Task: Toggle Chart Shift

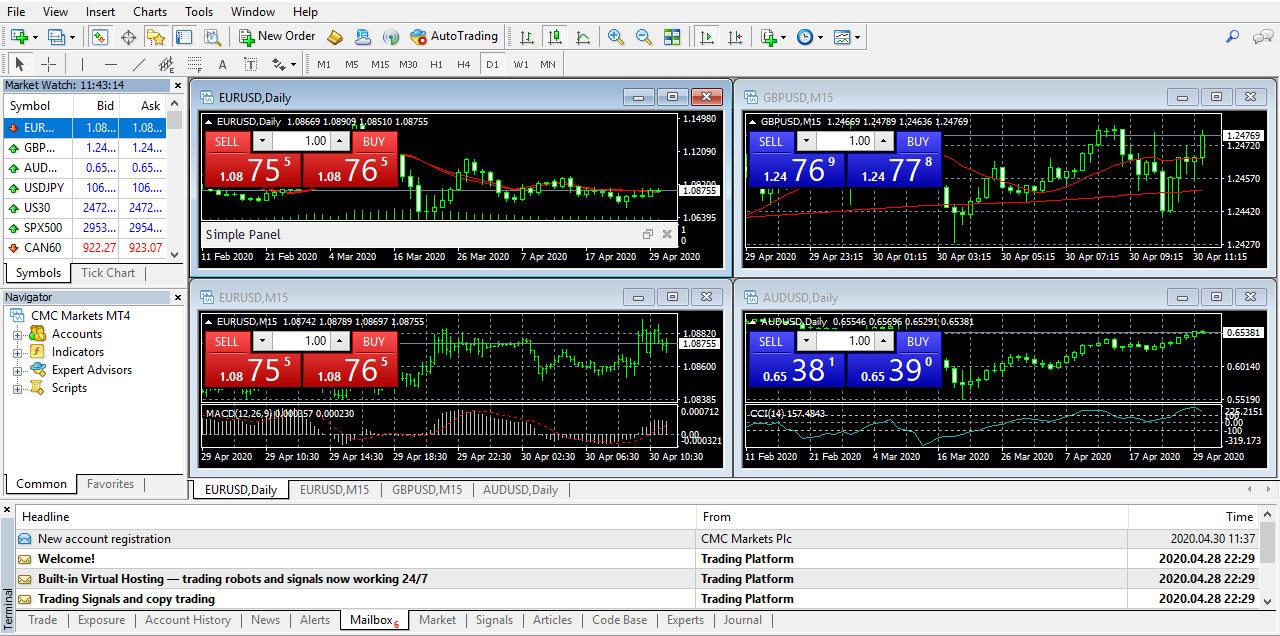Action: [x=735, y=37]
